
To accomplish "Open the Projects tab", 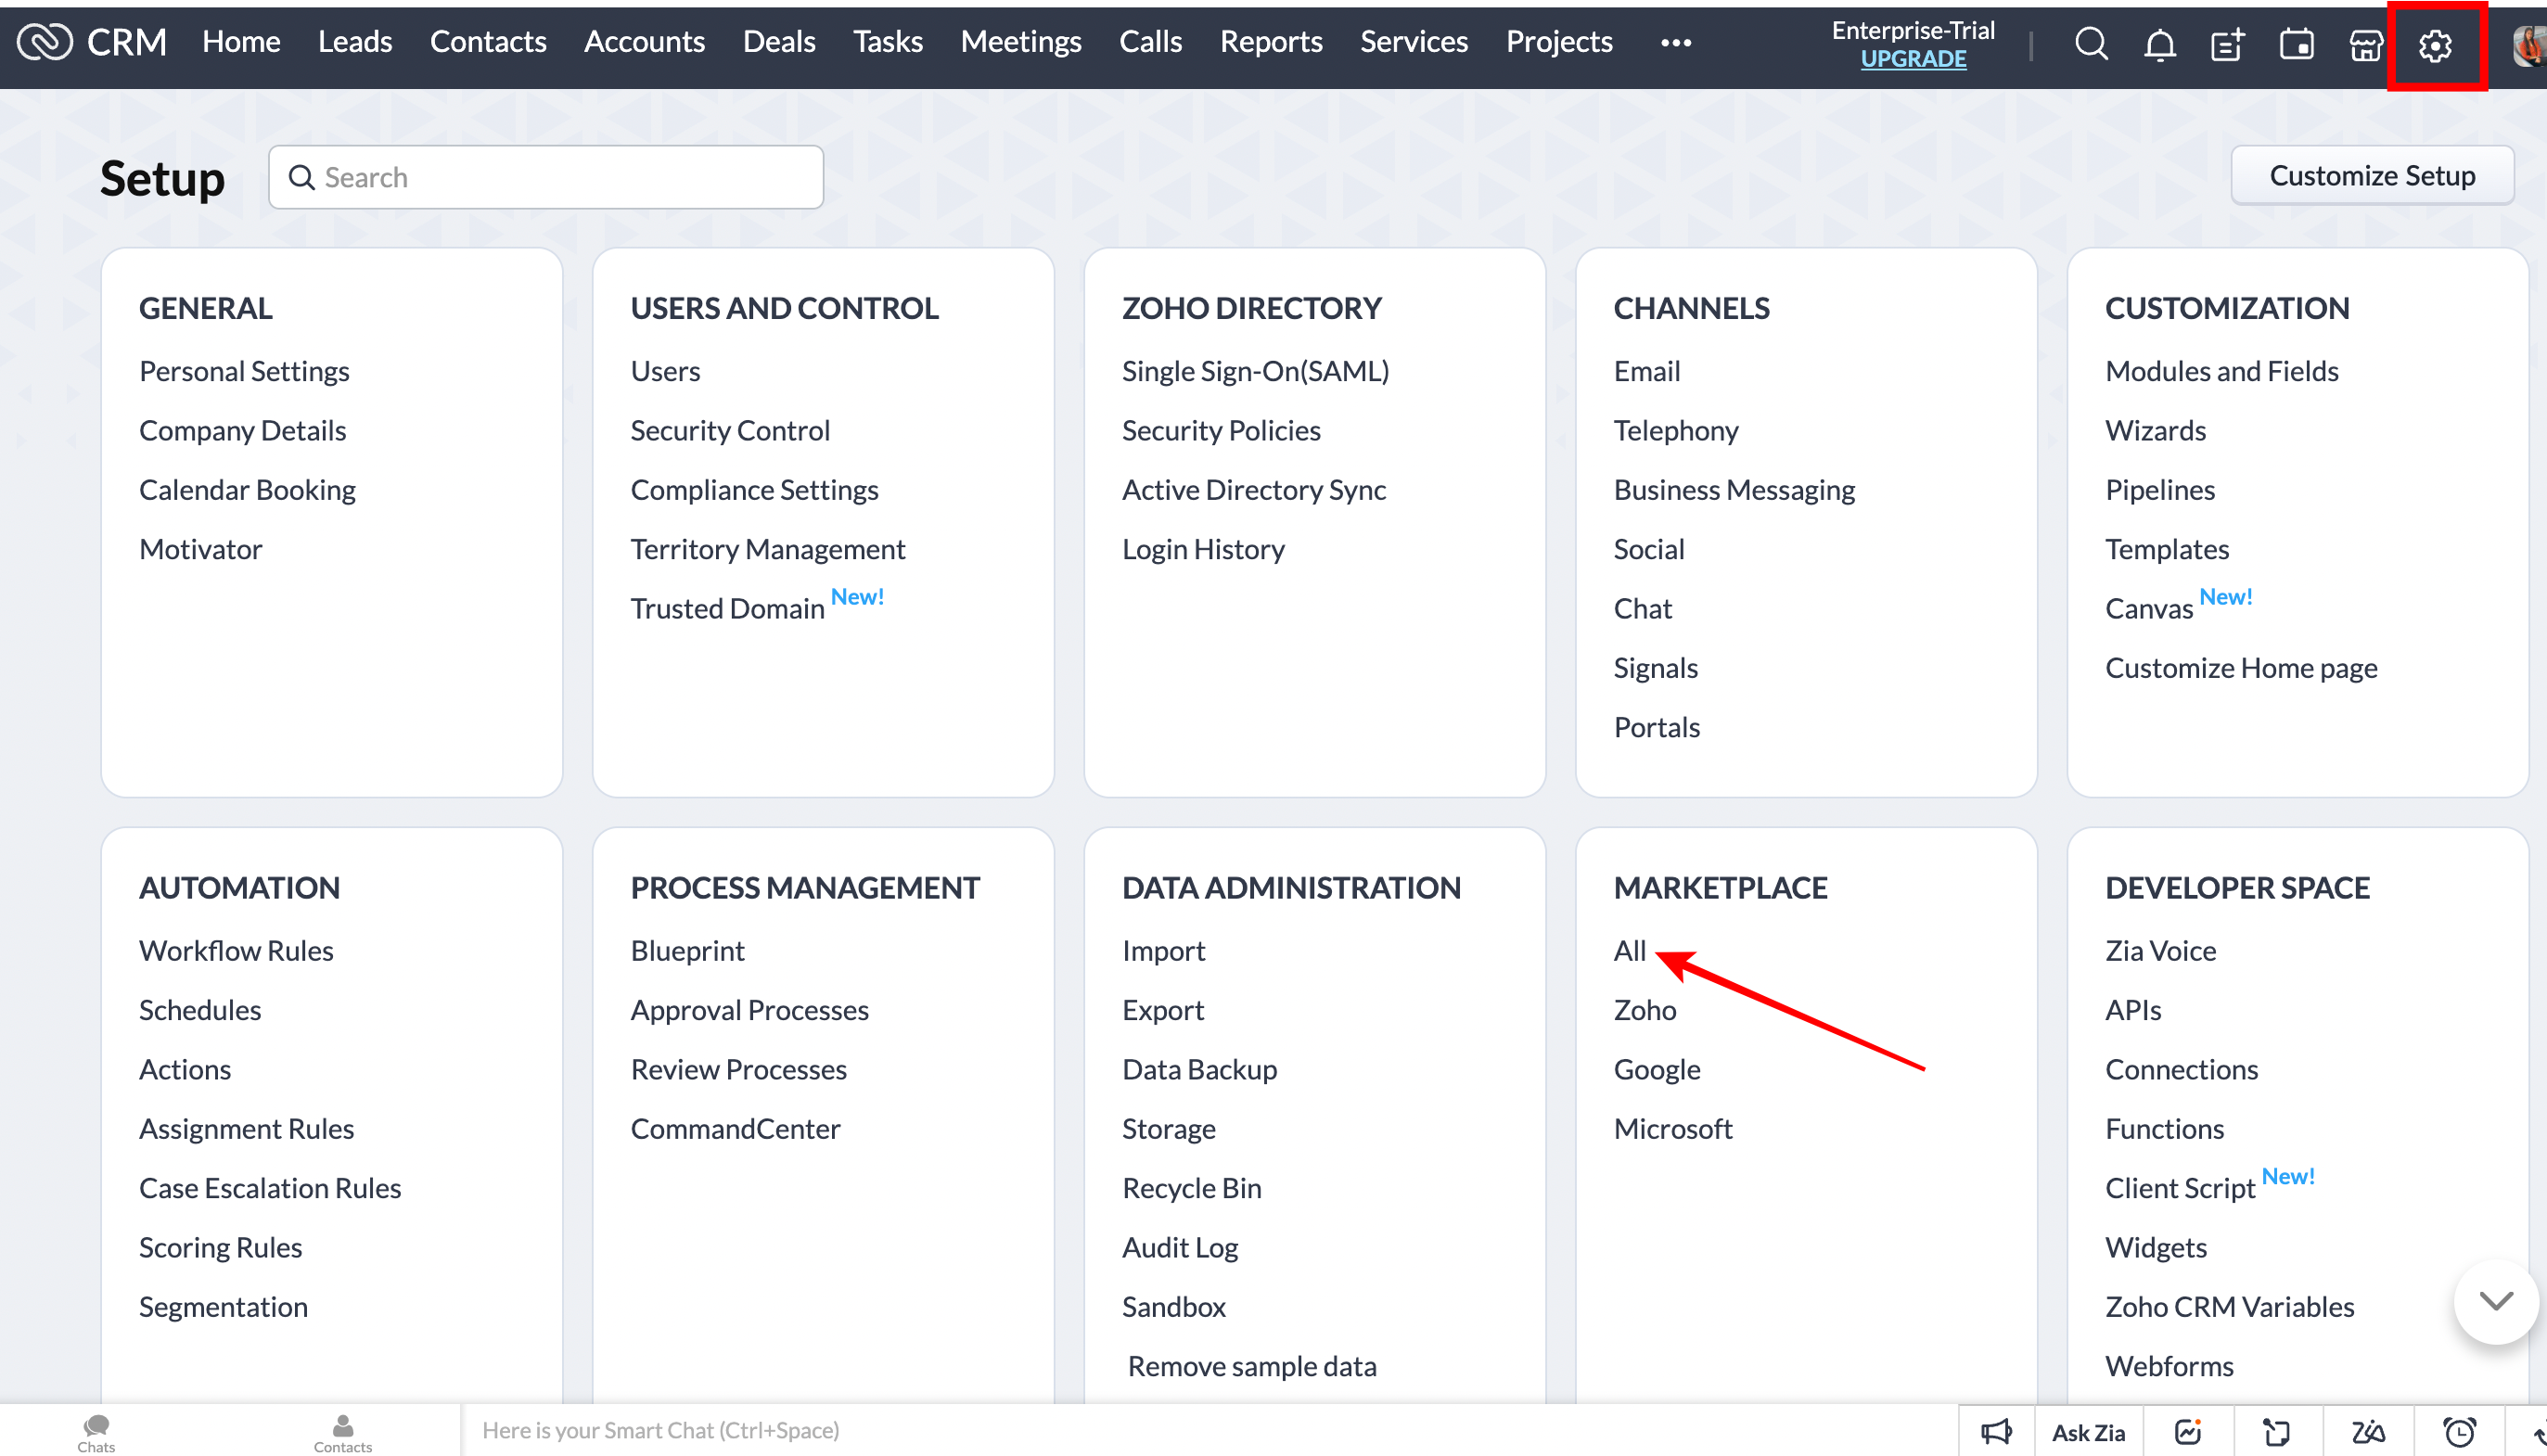I will click(x=1559, y=42).
